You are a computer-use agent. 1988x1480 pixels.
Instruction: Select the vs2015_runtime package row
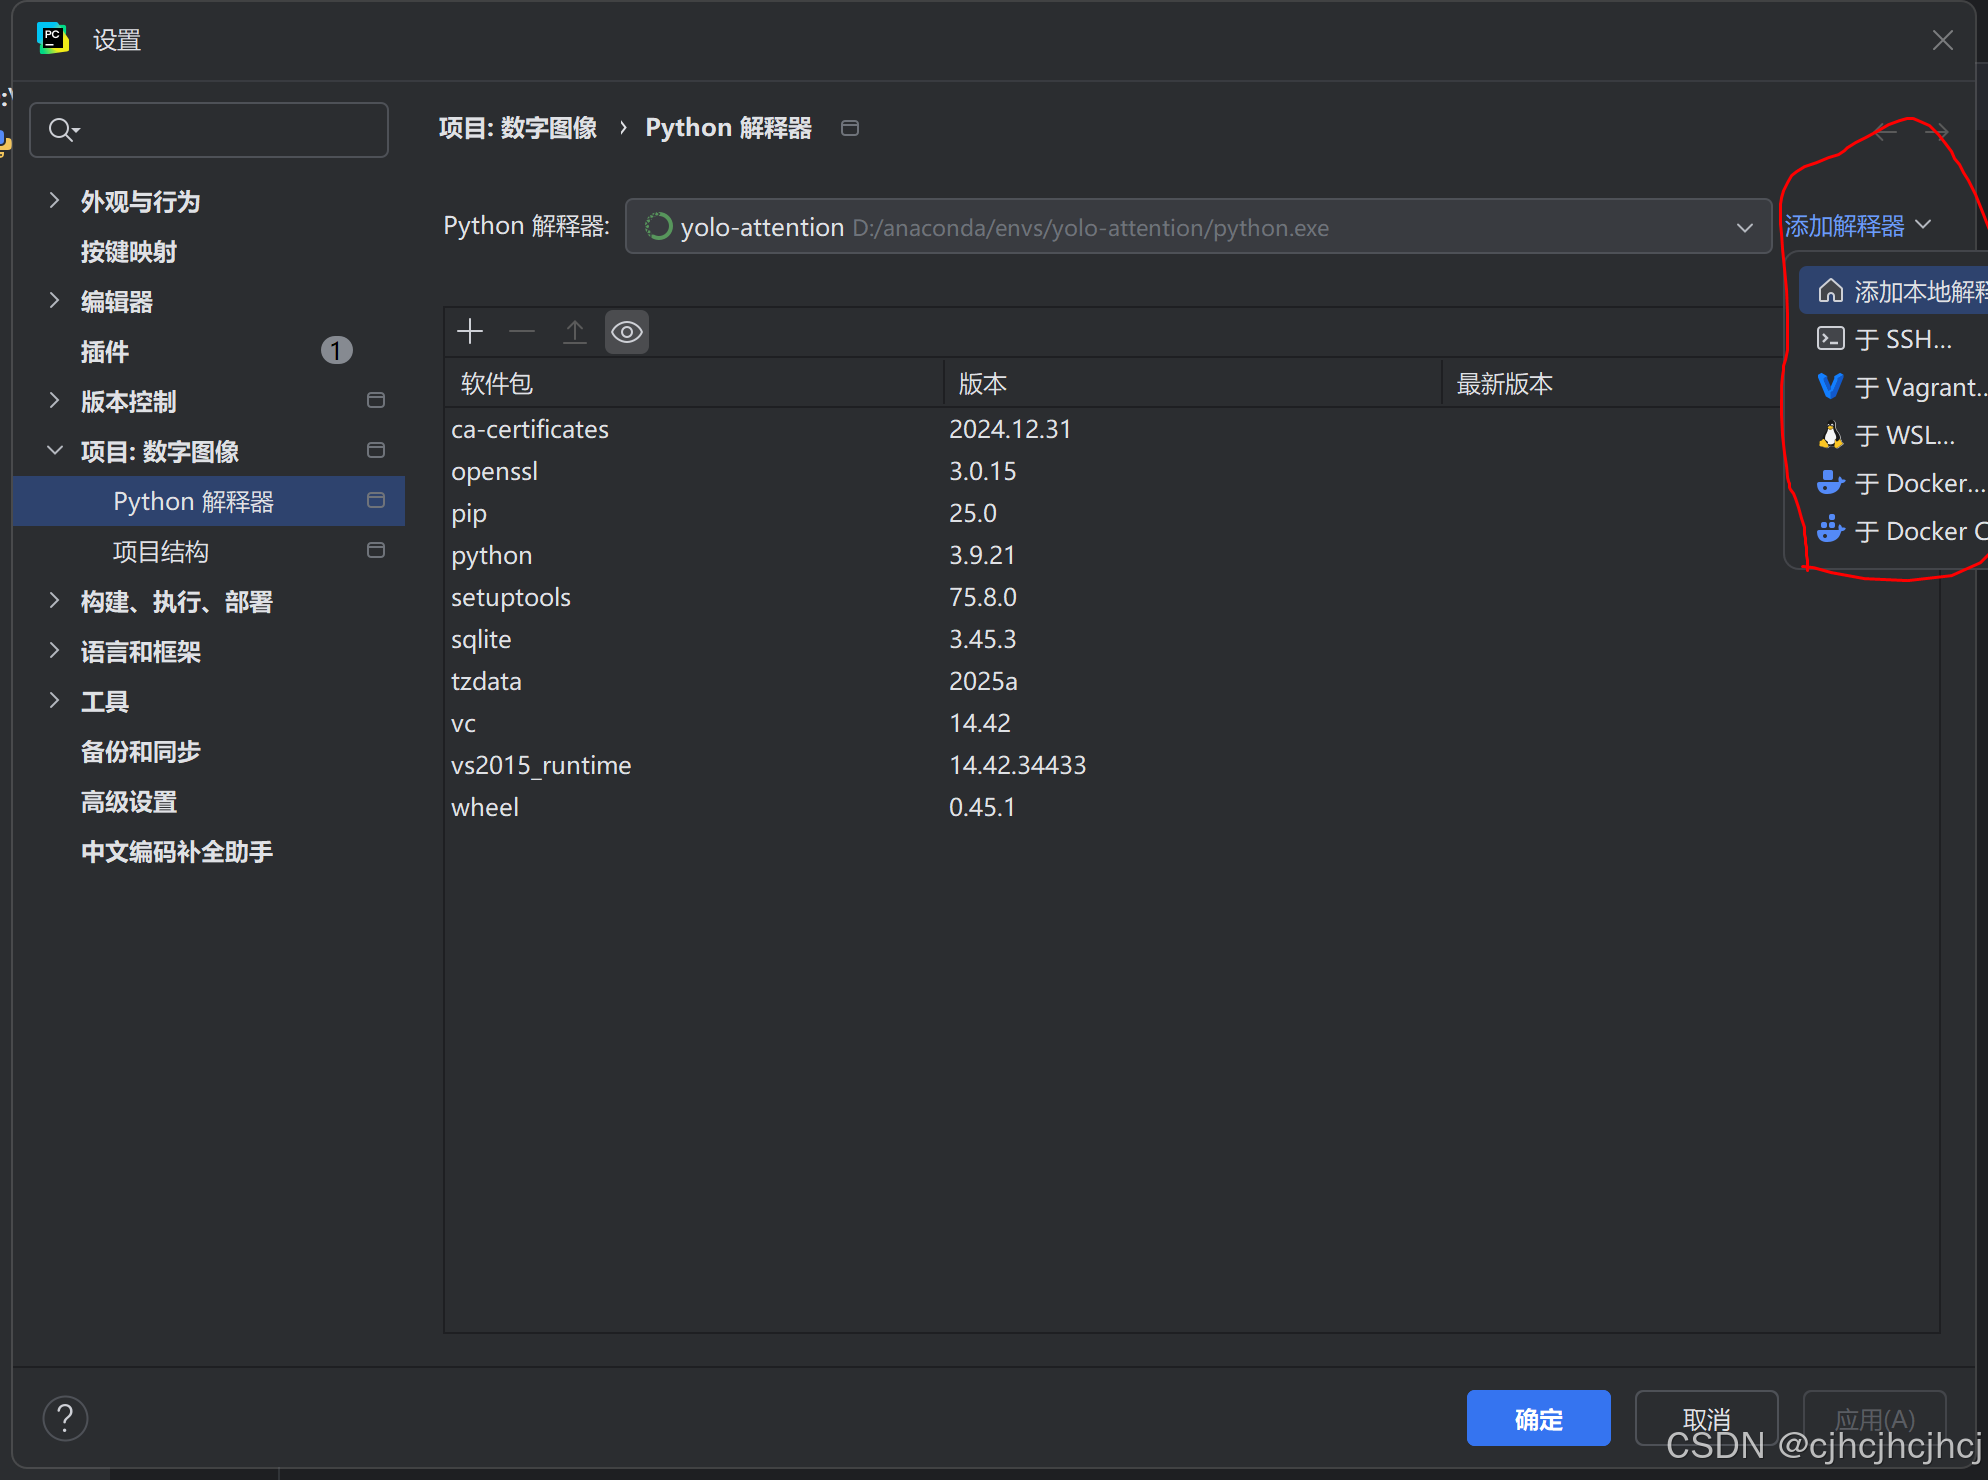point(1192,765)
